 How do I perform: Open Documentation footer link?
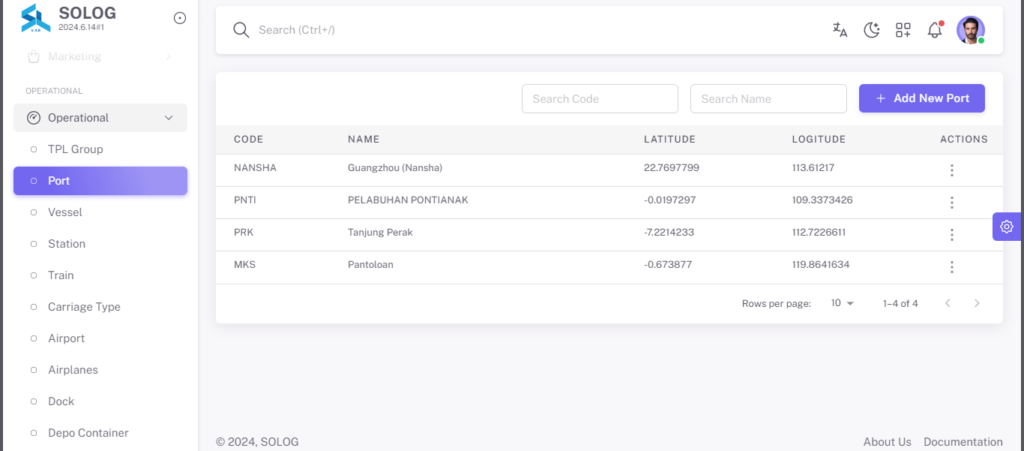(963, 442)
